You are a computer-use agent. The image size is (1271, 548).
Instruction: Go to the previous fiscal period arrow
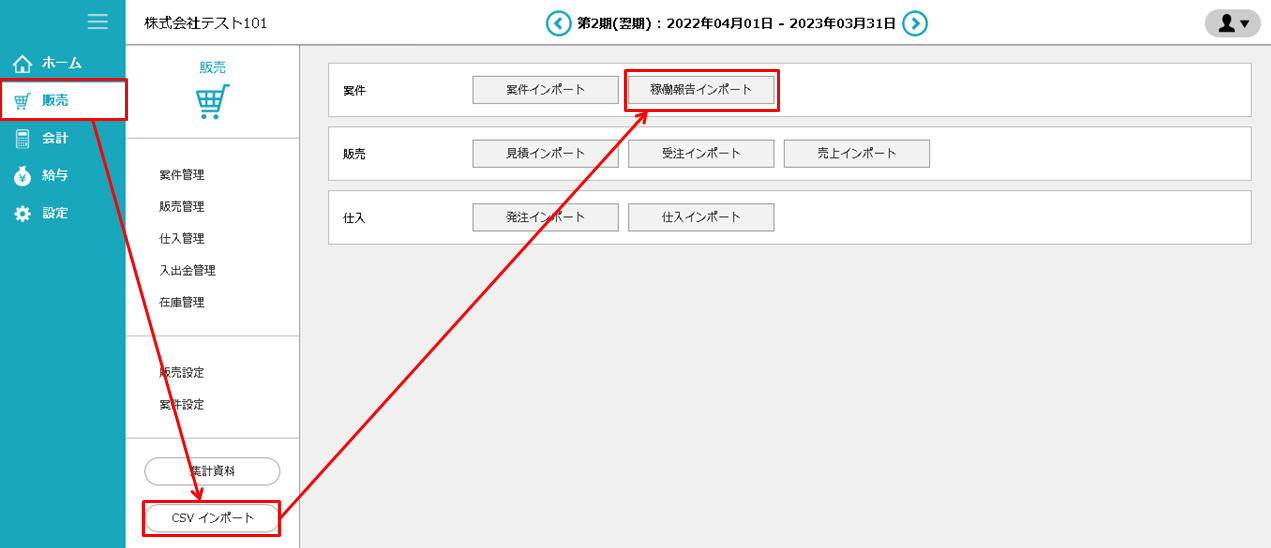pyautogui.click(x=558, y=23)
